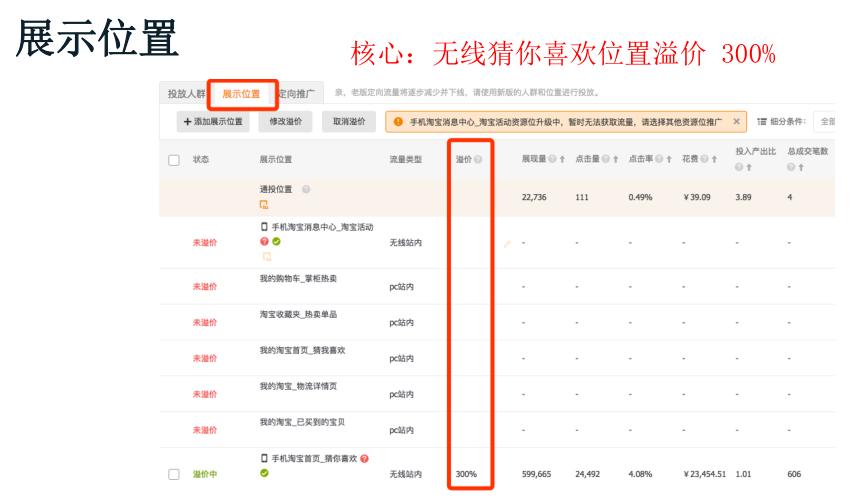
Task: Switch to the 投放人群 tab
Action: pos(186,93)
